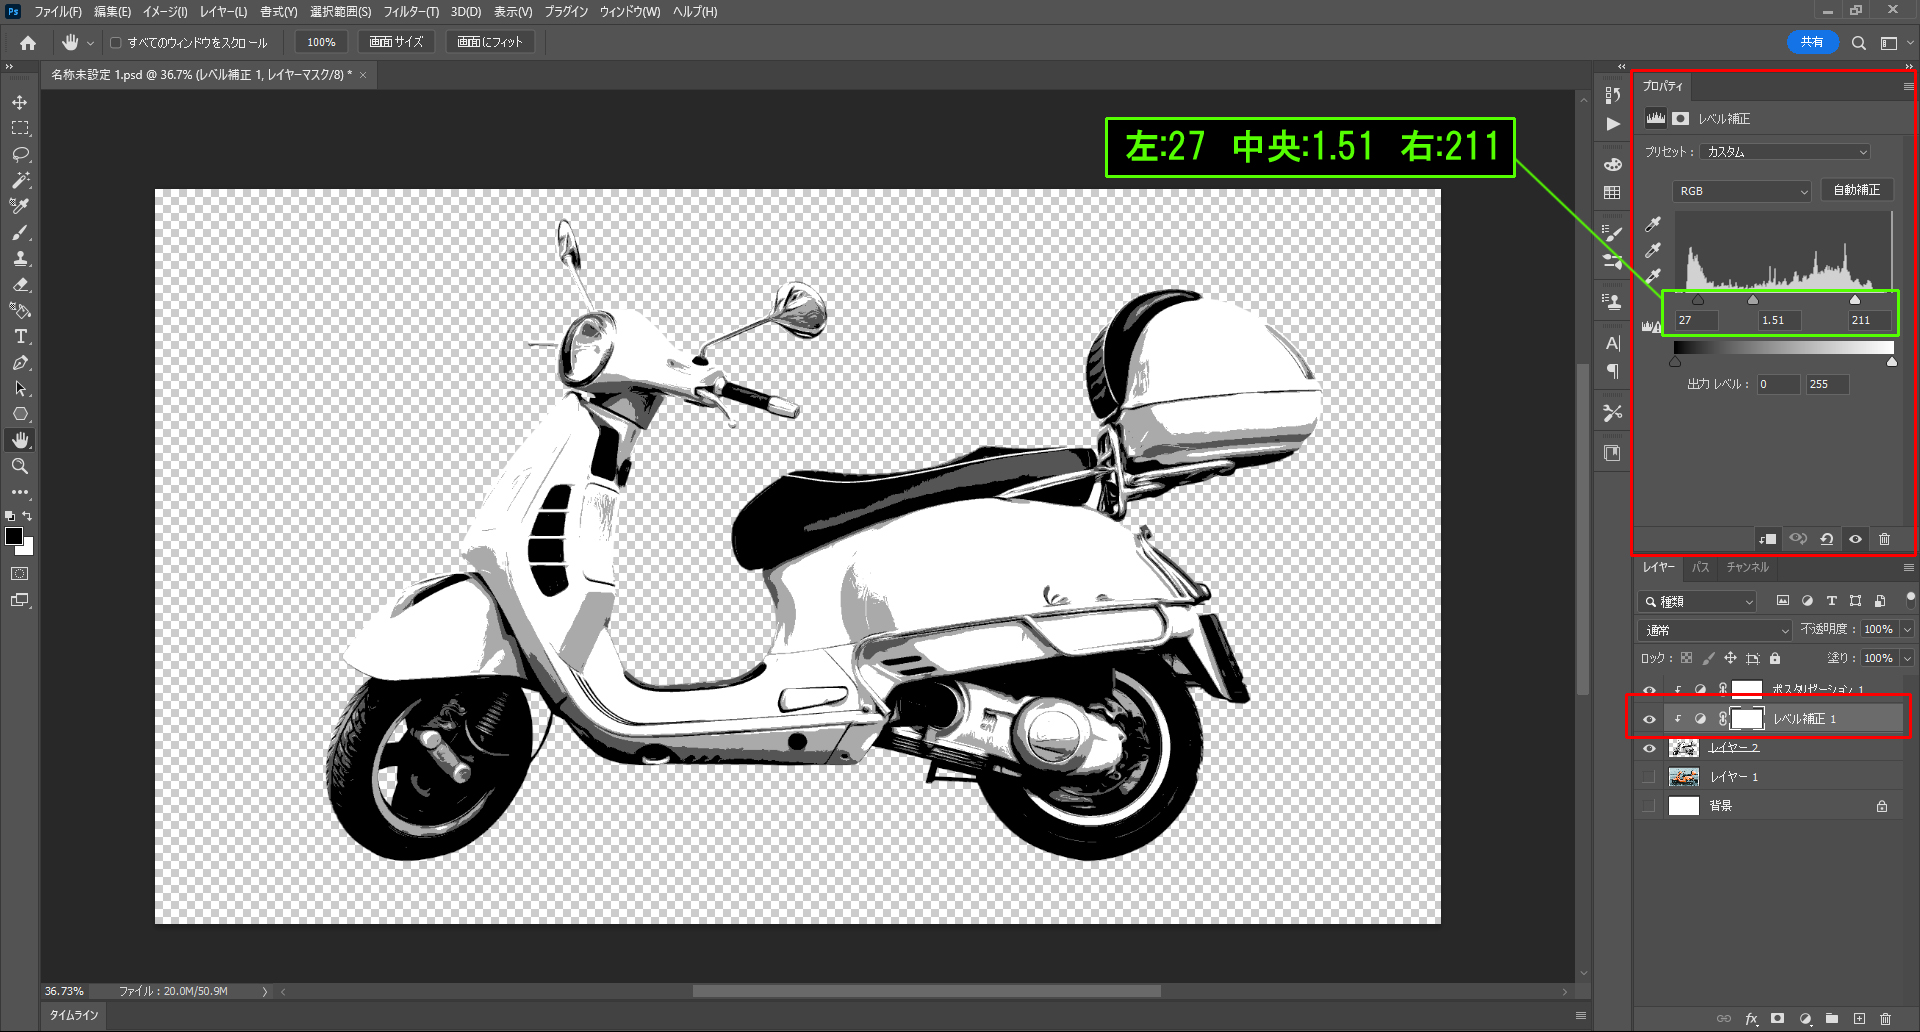Select the Lasso tool
This screenshot has width=1920, height=1032.
(20, 155)
